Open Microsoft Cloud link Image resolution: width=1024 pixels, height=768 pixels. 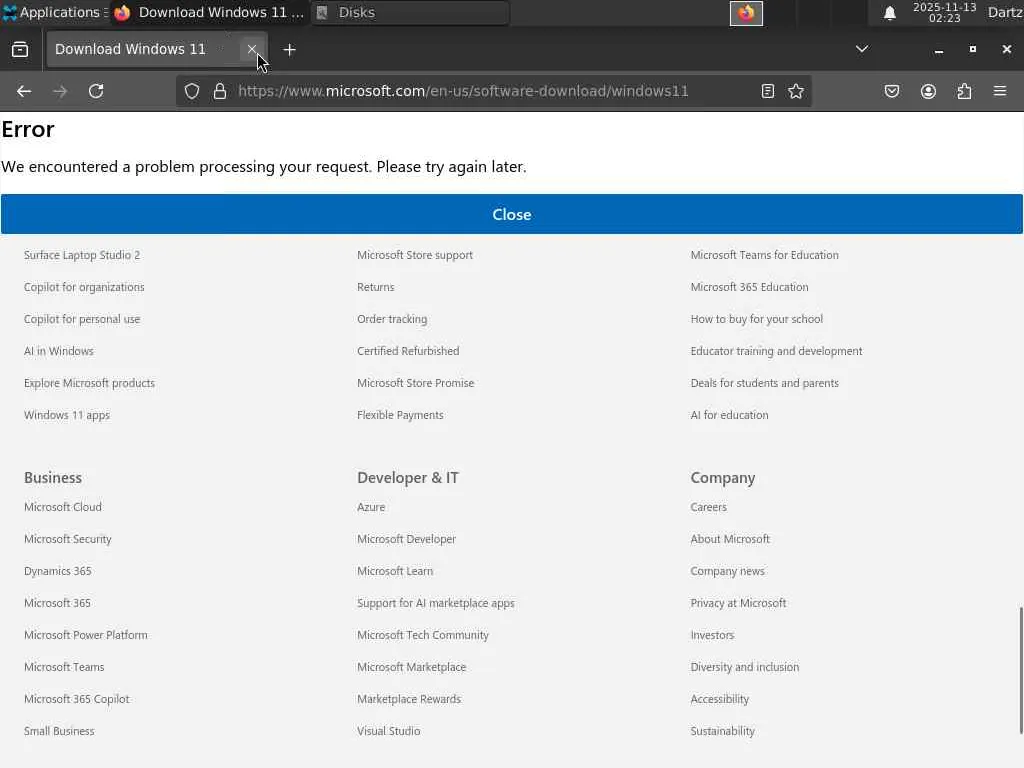(x=63, y=507)
